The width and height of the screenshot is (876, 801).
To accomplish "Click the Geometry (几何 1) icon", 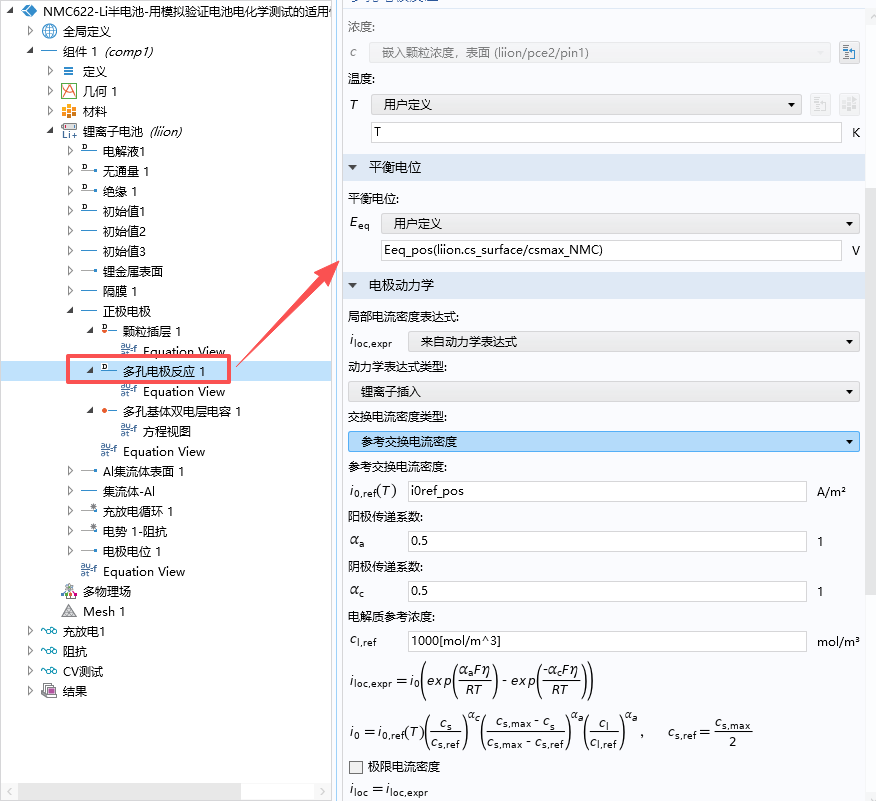I will 69,91.
